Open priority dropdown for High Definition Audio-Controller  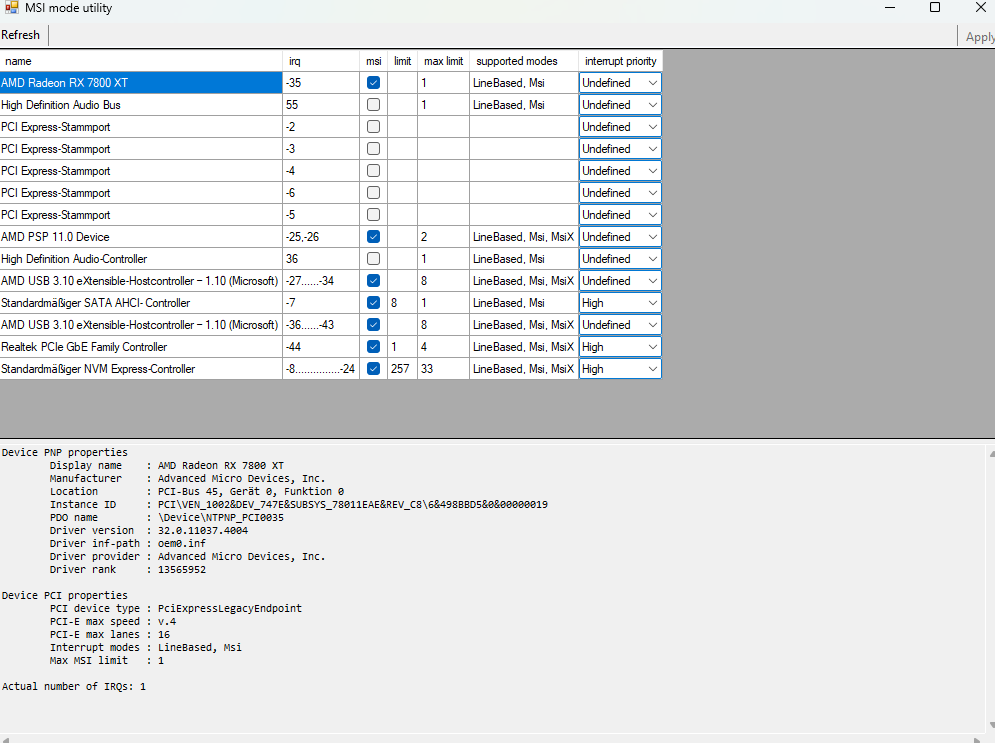(x=620, y=259)
